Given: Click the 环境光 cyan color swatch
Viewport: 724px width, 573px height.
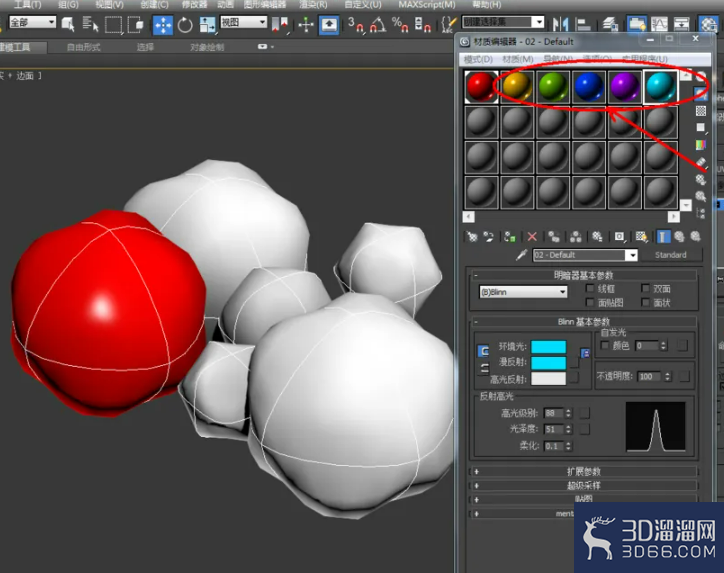Looking at the screenshot, I should tap(549, 347).
